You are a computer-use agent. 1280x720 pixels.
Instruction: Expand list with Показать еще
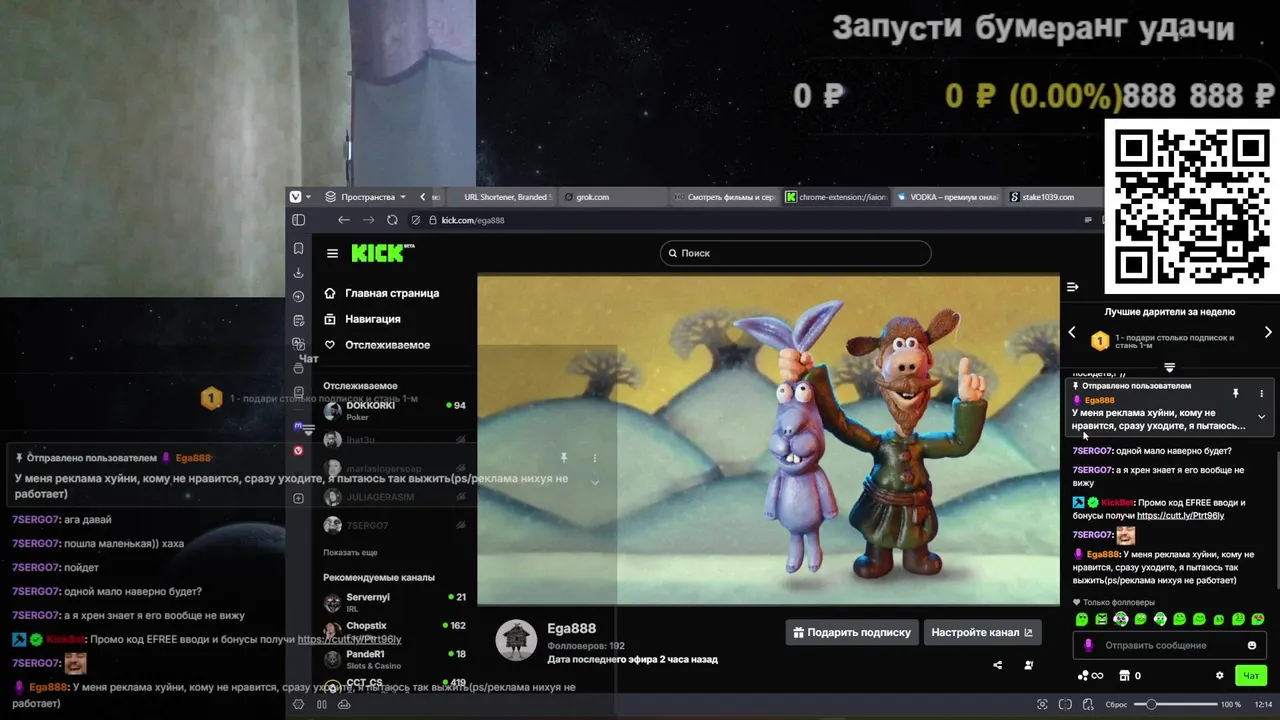pyautogui.click(x=350, y=552)
